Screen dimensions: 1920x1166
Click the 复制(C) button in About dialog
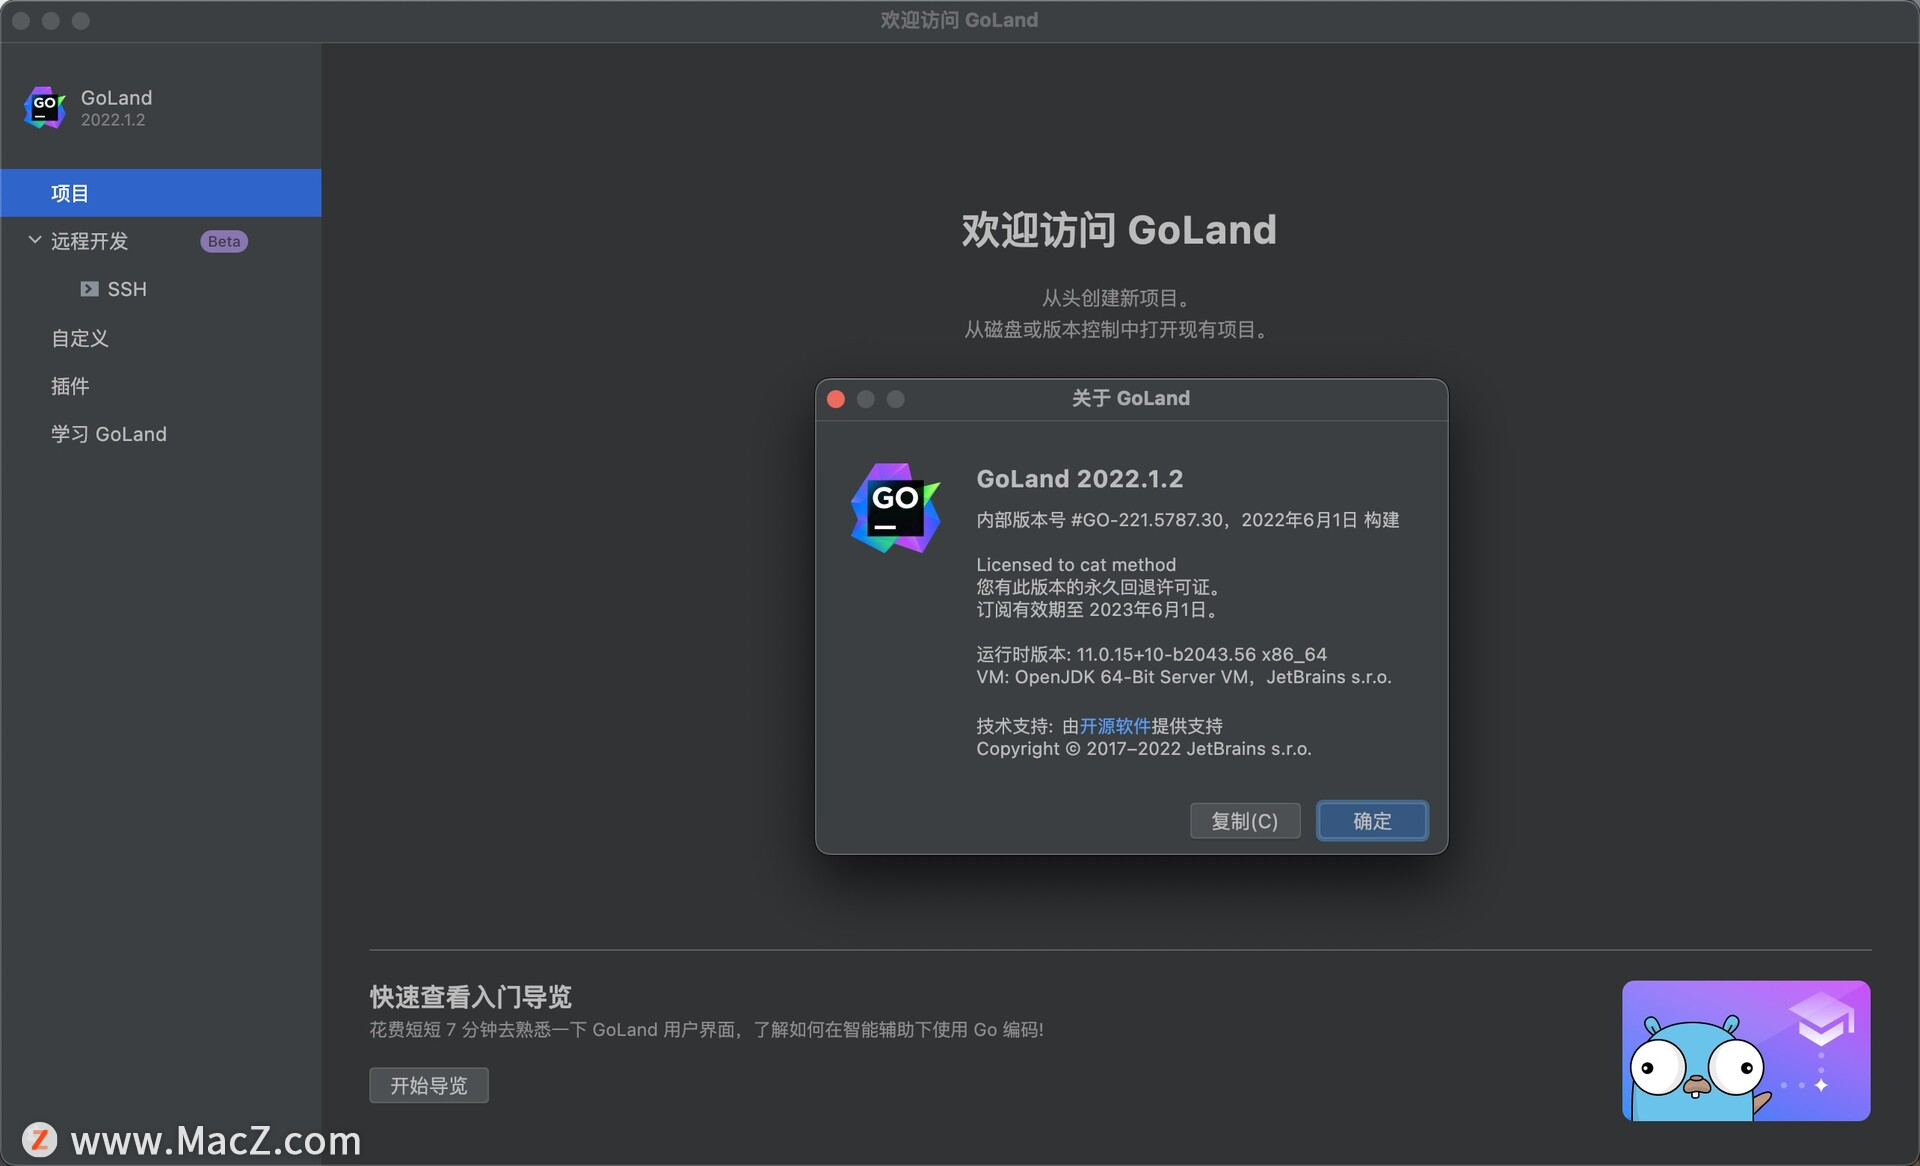[x=1245, y=821]
